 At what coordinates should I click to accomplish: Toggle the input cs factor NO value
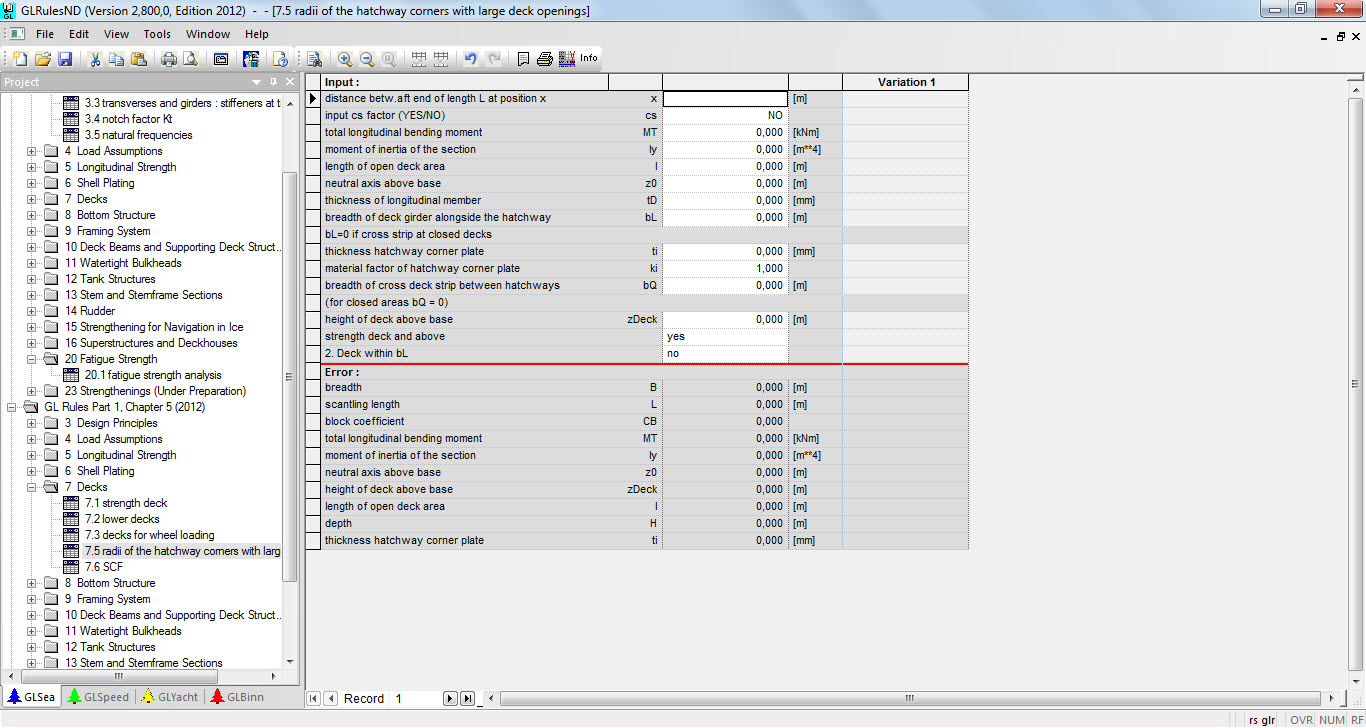tap(725, 116)
